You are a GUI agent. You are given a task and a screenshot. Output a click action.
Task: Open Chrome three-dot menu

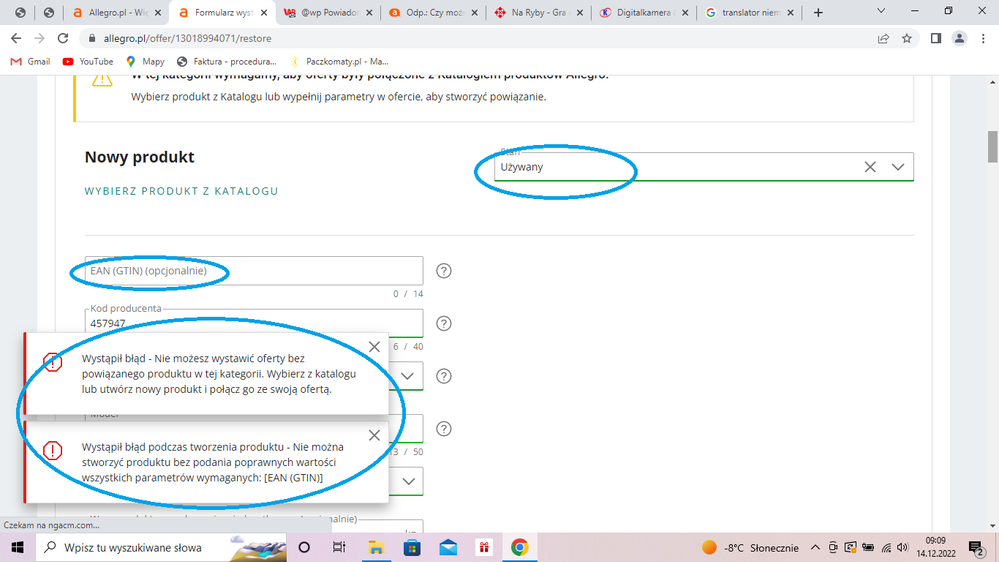pyautogui.click(x=983, y=38)
